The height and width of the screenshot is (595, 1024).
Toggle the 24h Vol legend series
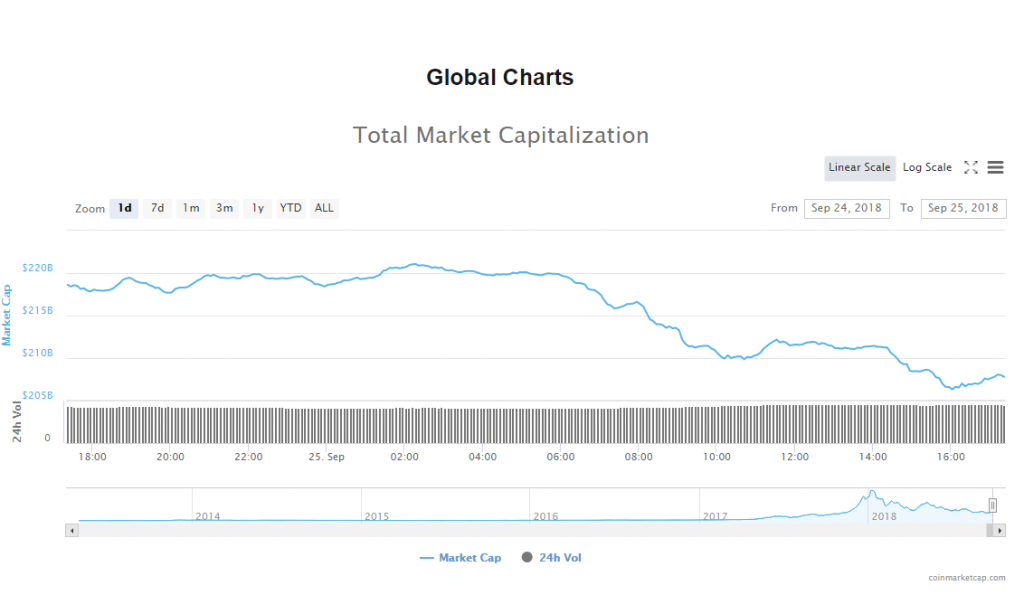(x=551, y=558)
